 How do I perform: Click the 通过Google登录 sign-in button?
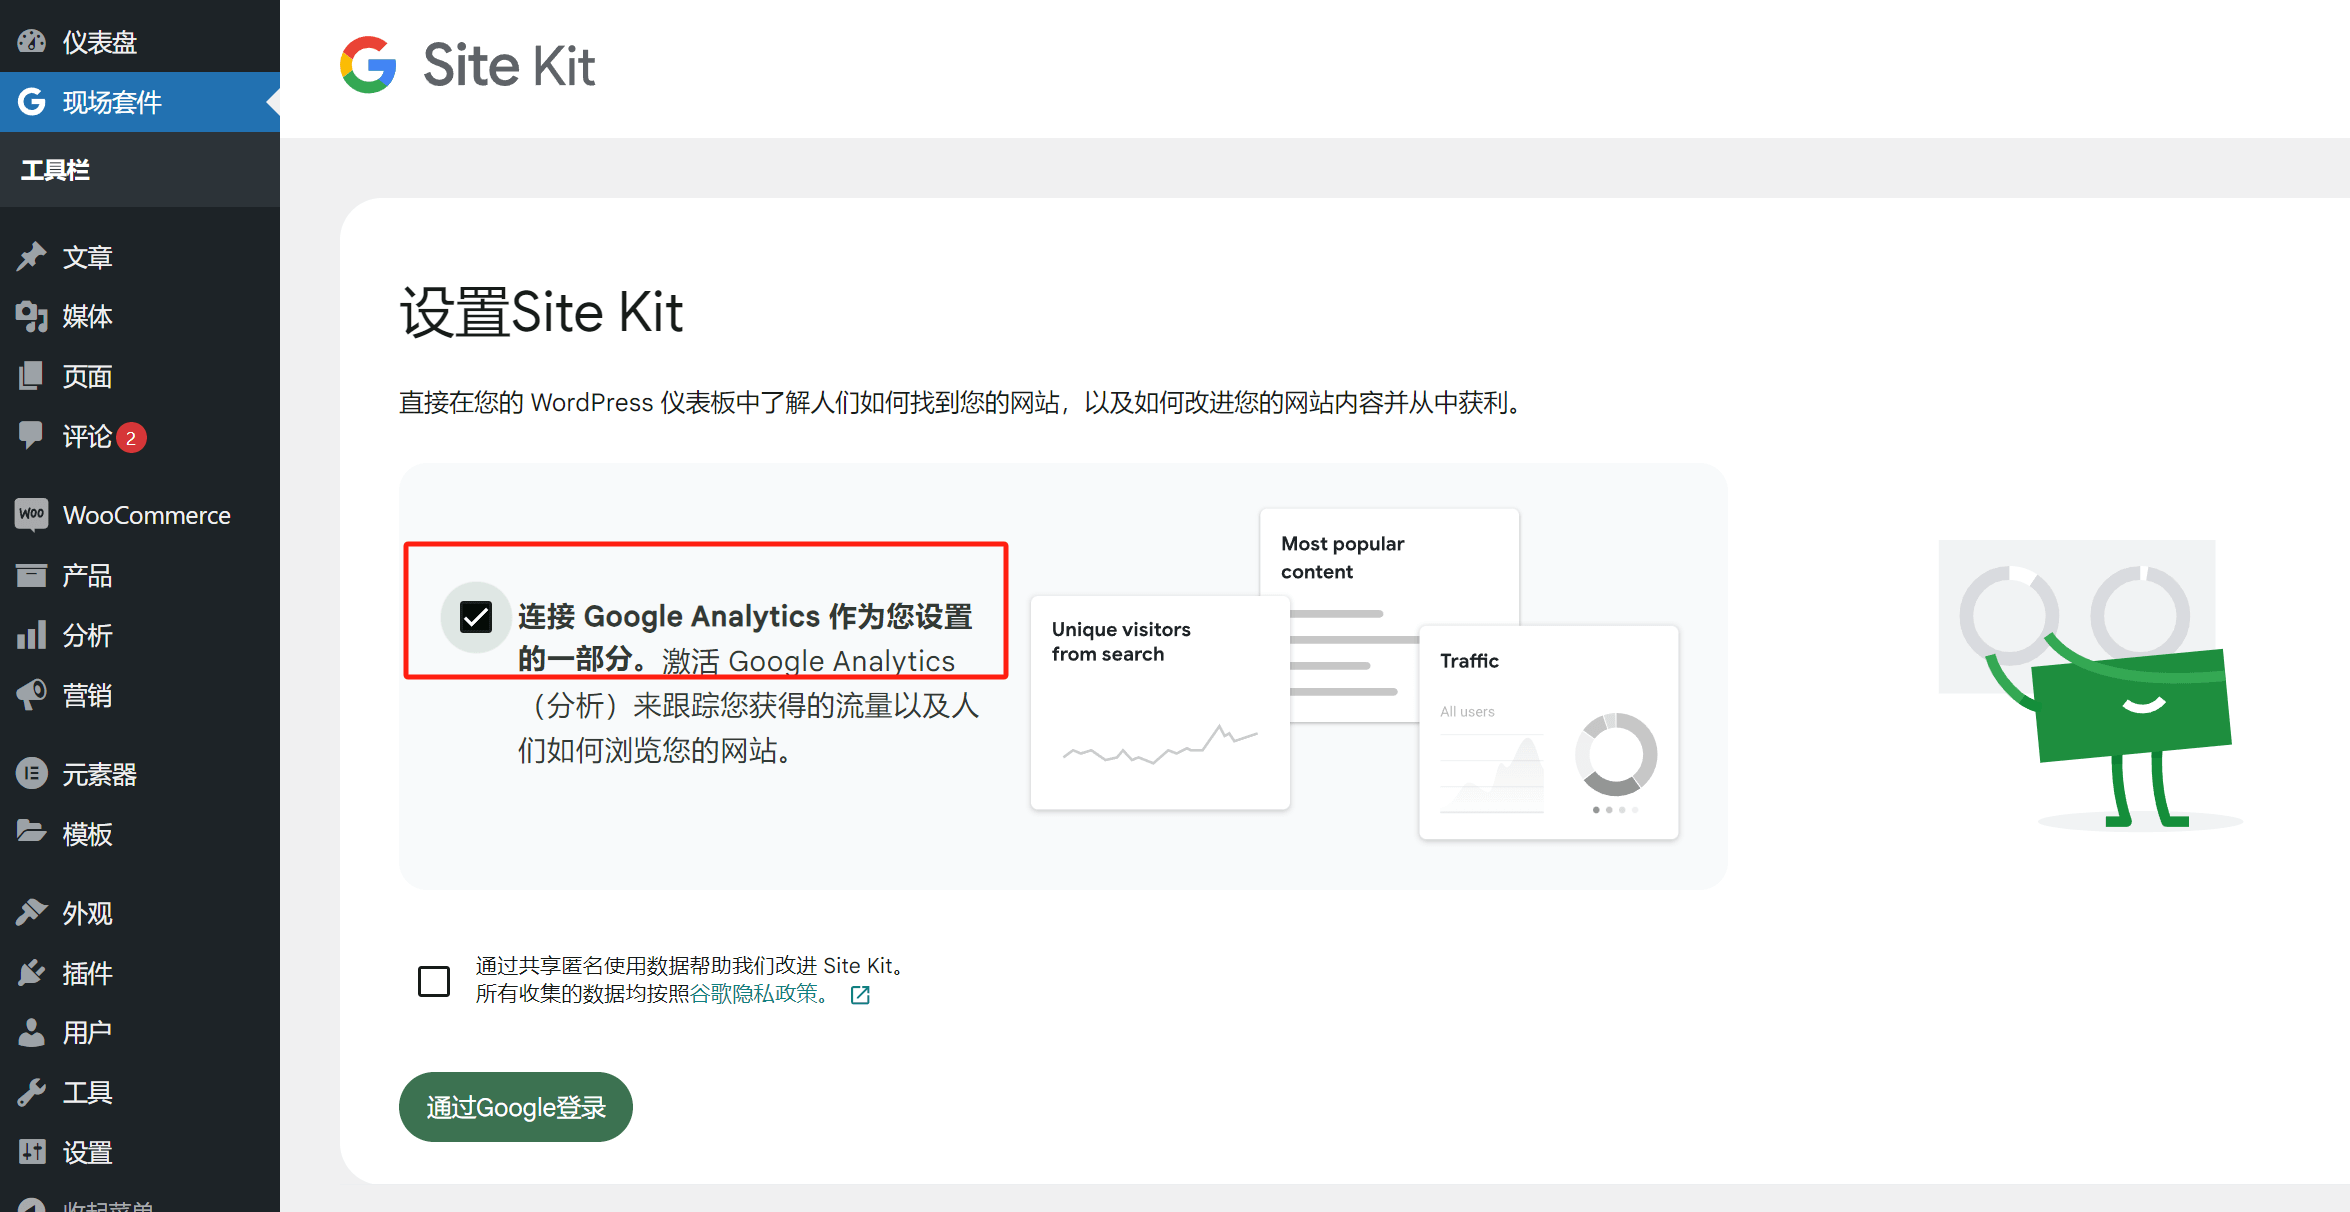[515, 1106]
